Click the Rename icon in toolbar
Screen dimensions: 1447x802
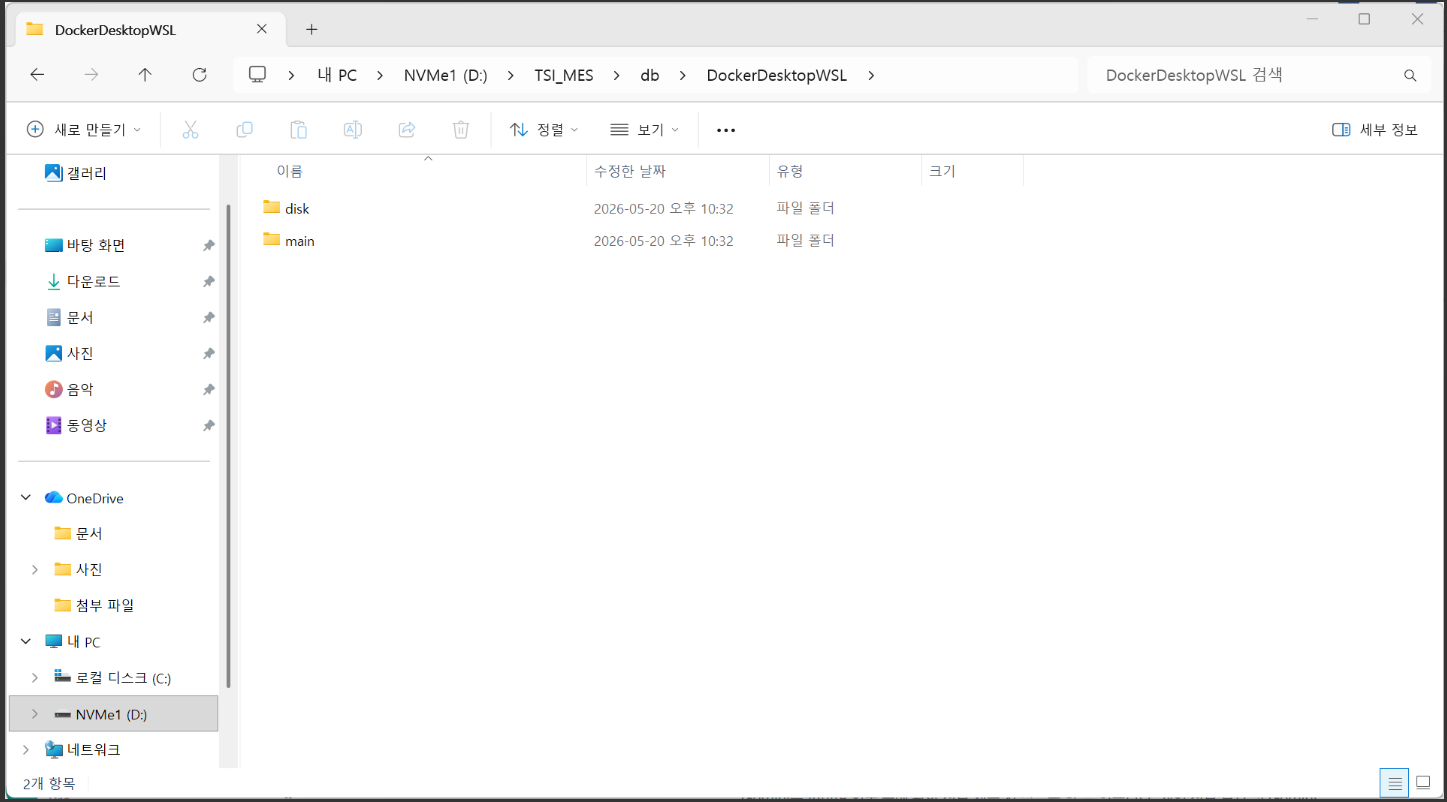[352, 130]
